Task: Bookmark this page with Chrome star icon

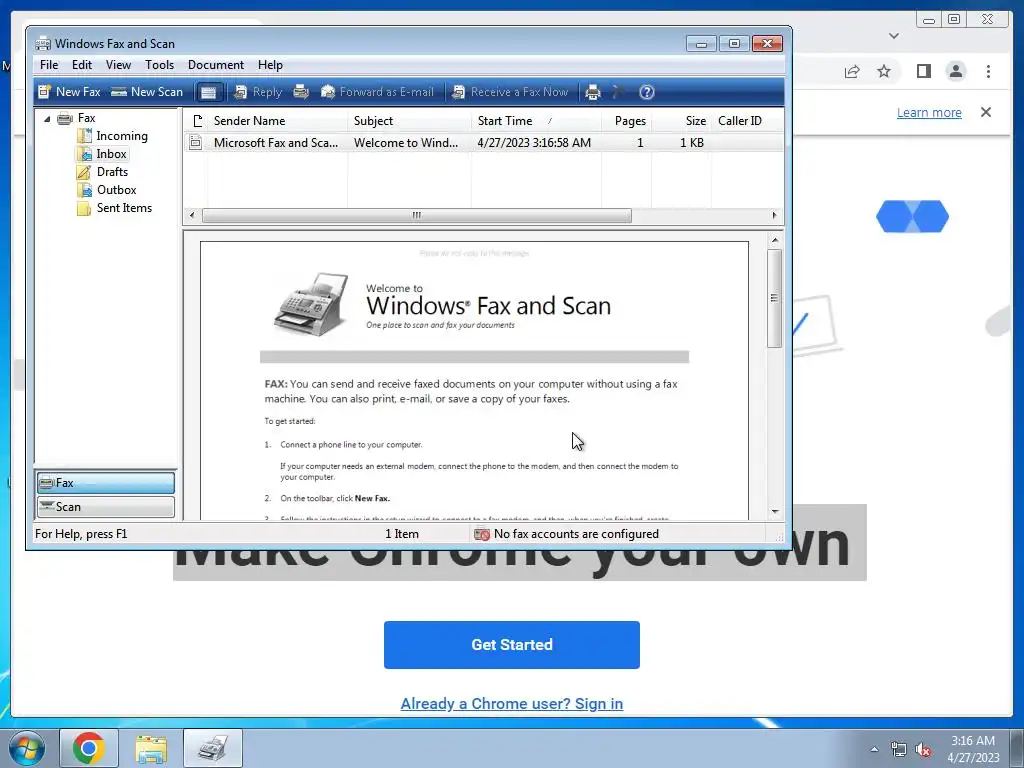Action: point(884,71)
